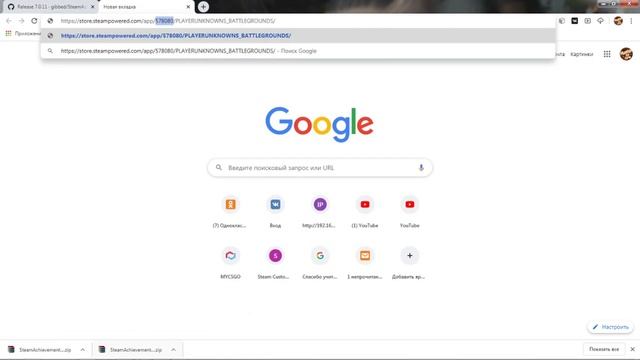The width and height of the screenshot is (640, 360).
Task: Go back with the back arrow
Action: tap(9, 21)
